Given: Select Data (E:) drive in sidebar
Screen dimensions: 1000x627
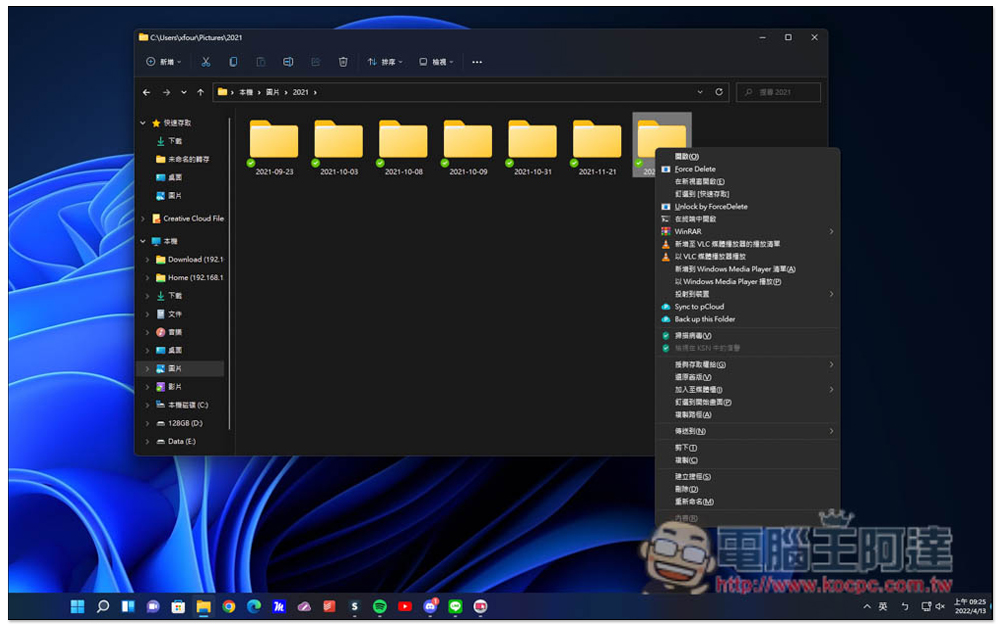Looking at the screenshot, I should pos(176,441).
